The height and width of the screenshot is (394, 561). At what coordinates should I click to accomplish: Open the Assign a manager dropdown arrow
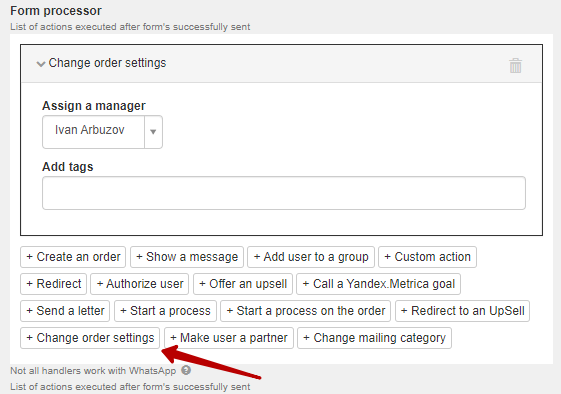(153, 132)
